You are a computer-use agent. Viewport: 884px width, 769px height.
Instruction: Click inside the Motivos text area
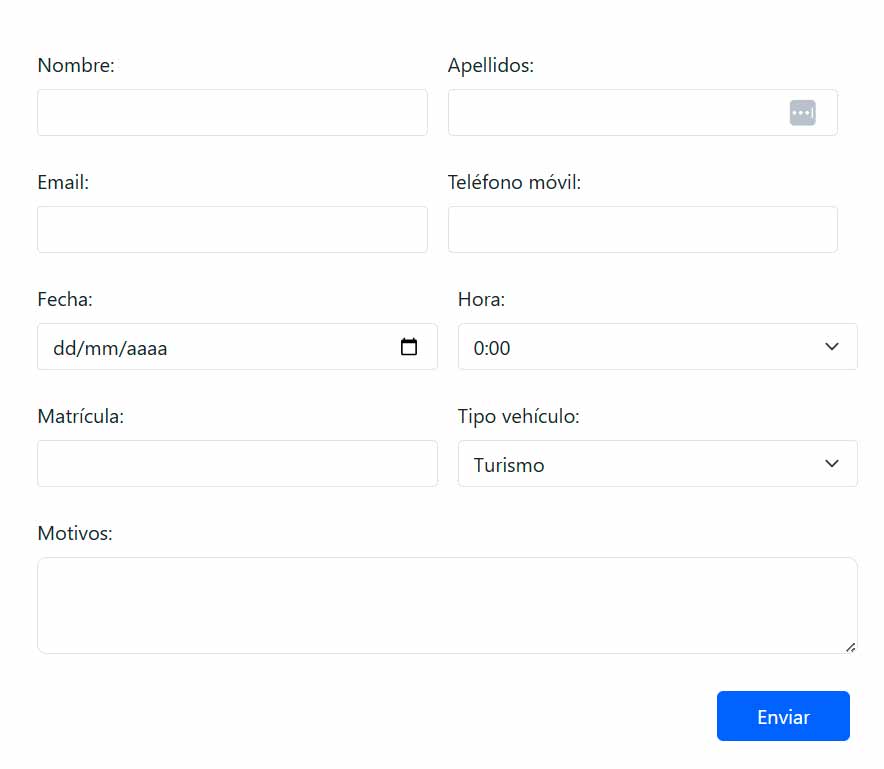click(446, 605)
